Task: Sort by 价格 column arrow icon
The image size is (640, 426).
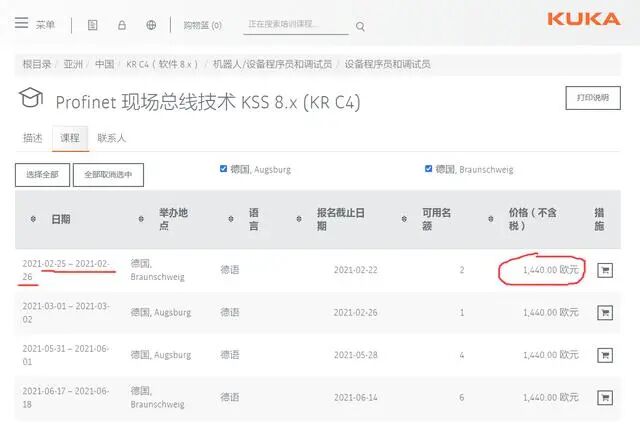Action: pyautogui.click(x=491, y=219)
